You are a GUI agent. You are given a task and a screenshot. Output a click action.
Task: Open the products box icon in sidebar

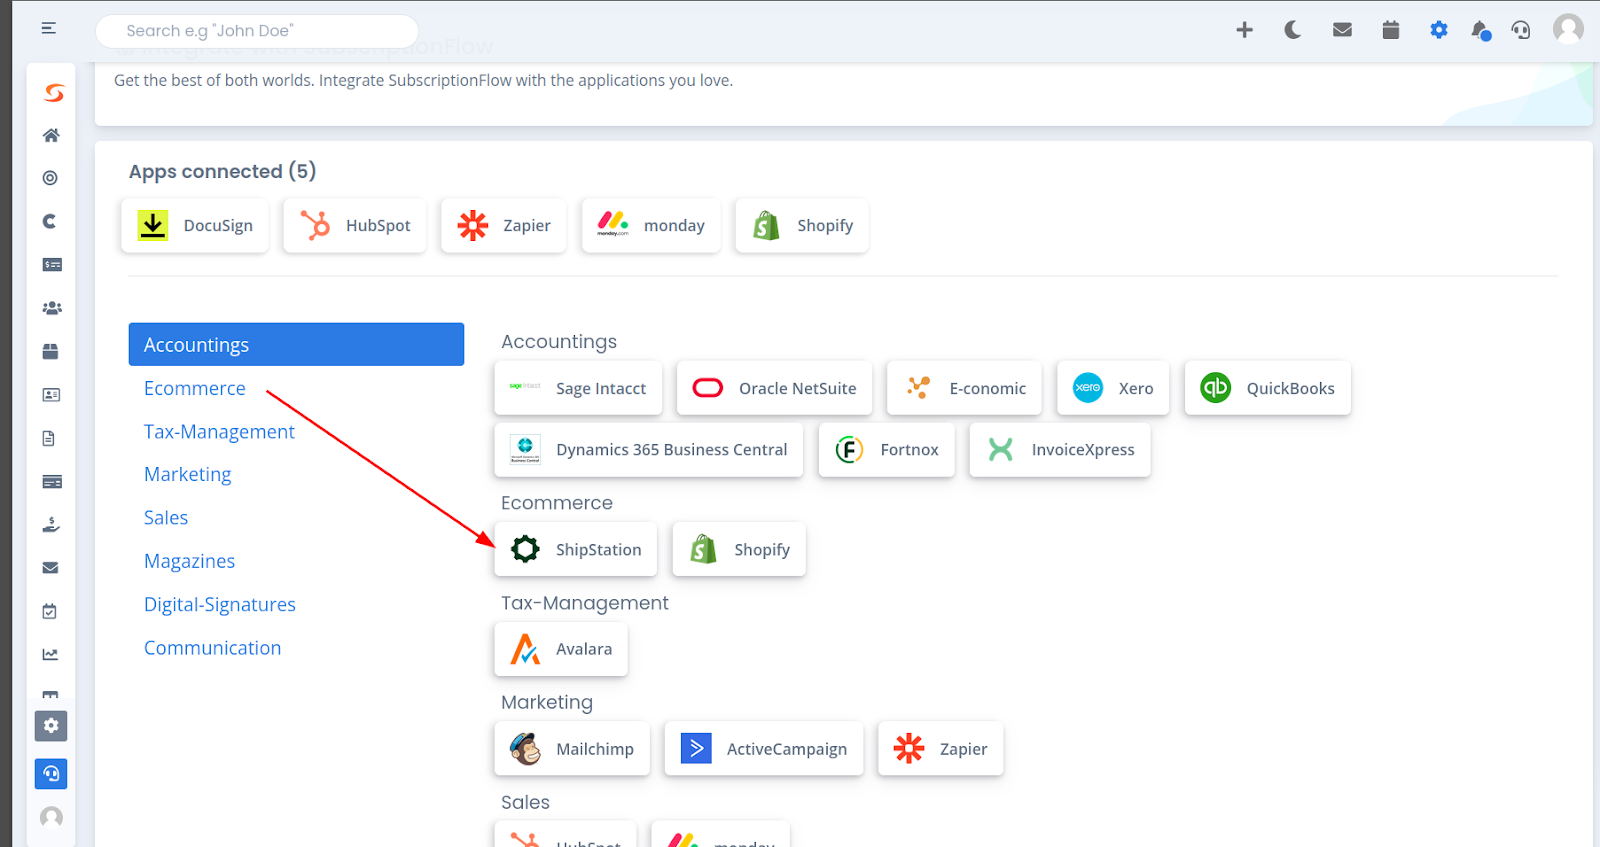coord(51,351)
